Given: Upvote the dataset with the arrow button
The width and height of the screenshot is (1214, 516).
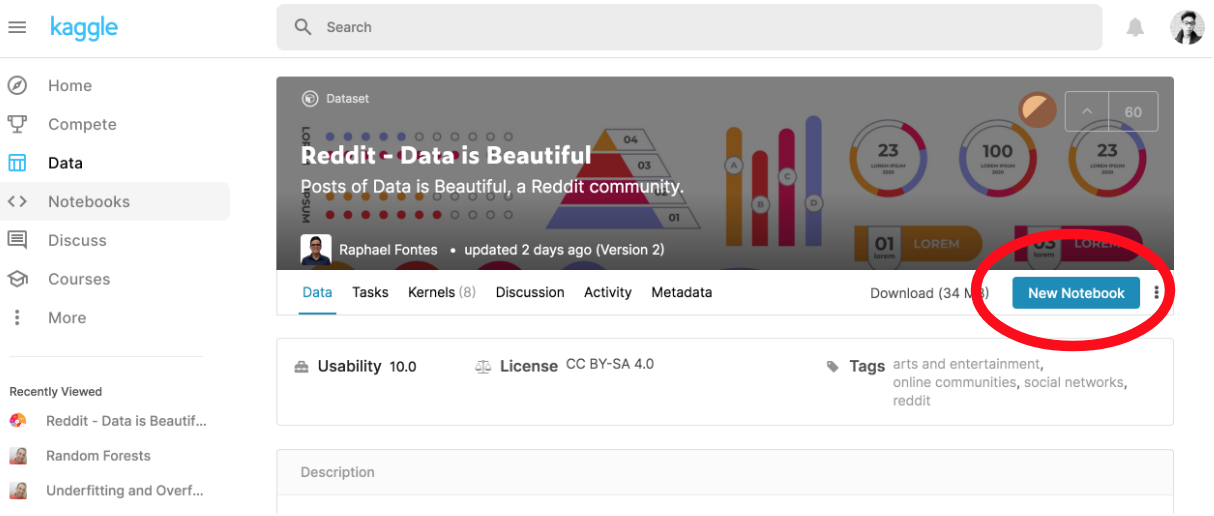Looking at the screenshot, I should 1087,112.
